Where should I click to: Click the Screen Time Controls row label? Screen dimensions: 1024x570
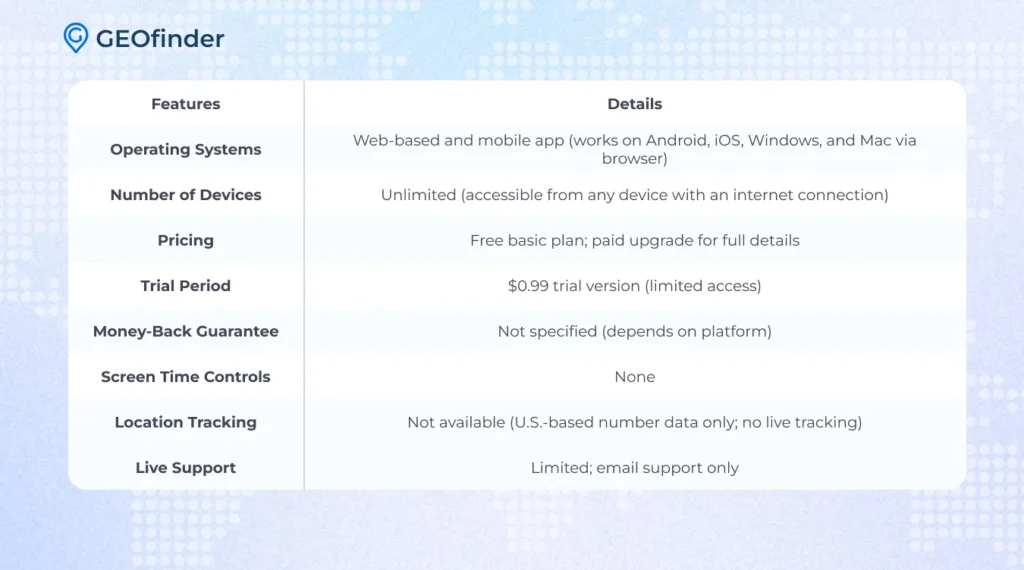(185, 377)
